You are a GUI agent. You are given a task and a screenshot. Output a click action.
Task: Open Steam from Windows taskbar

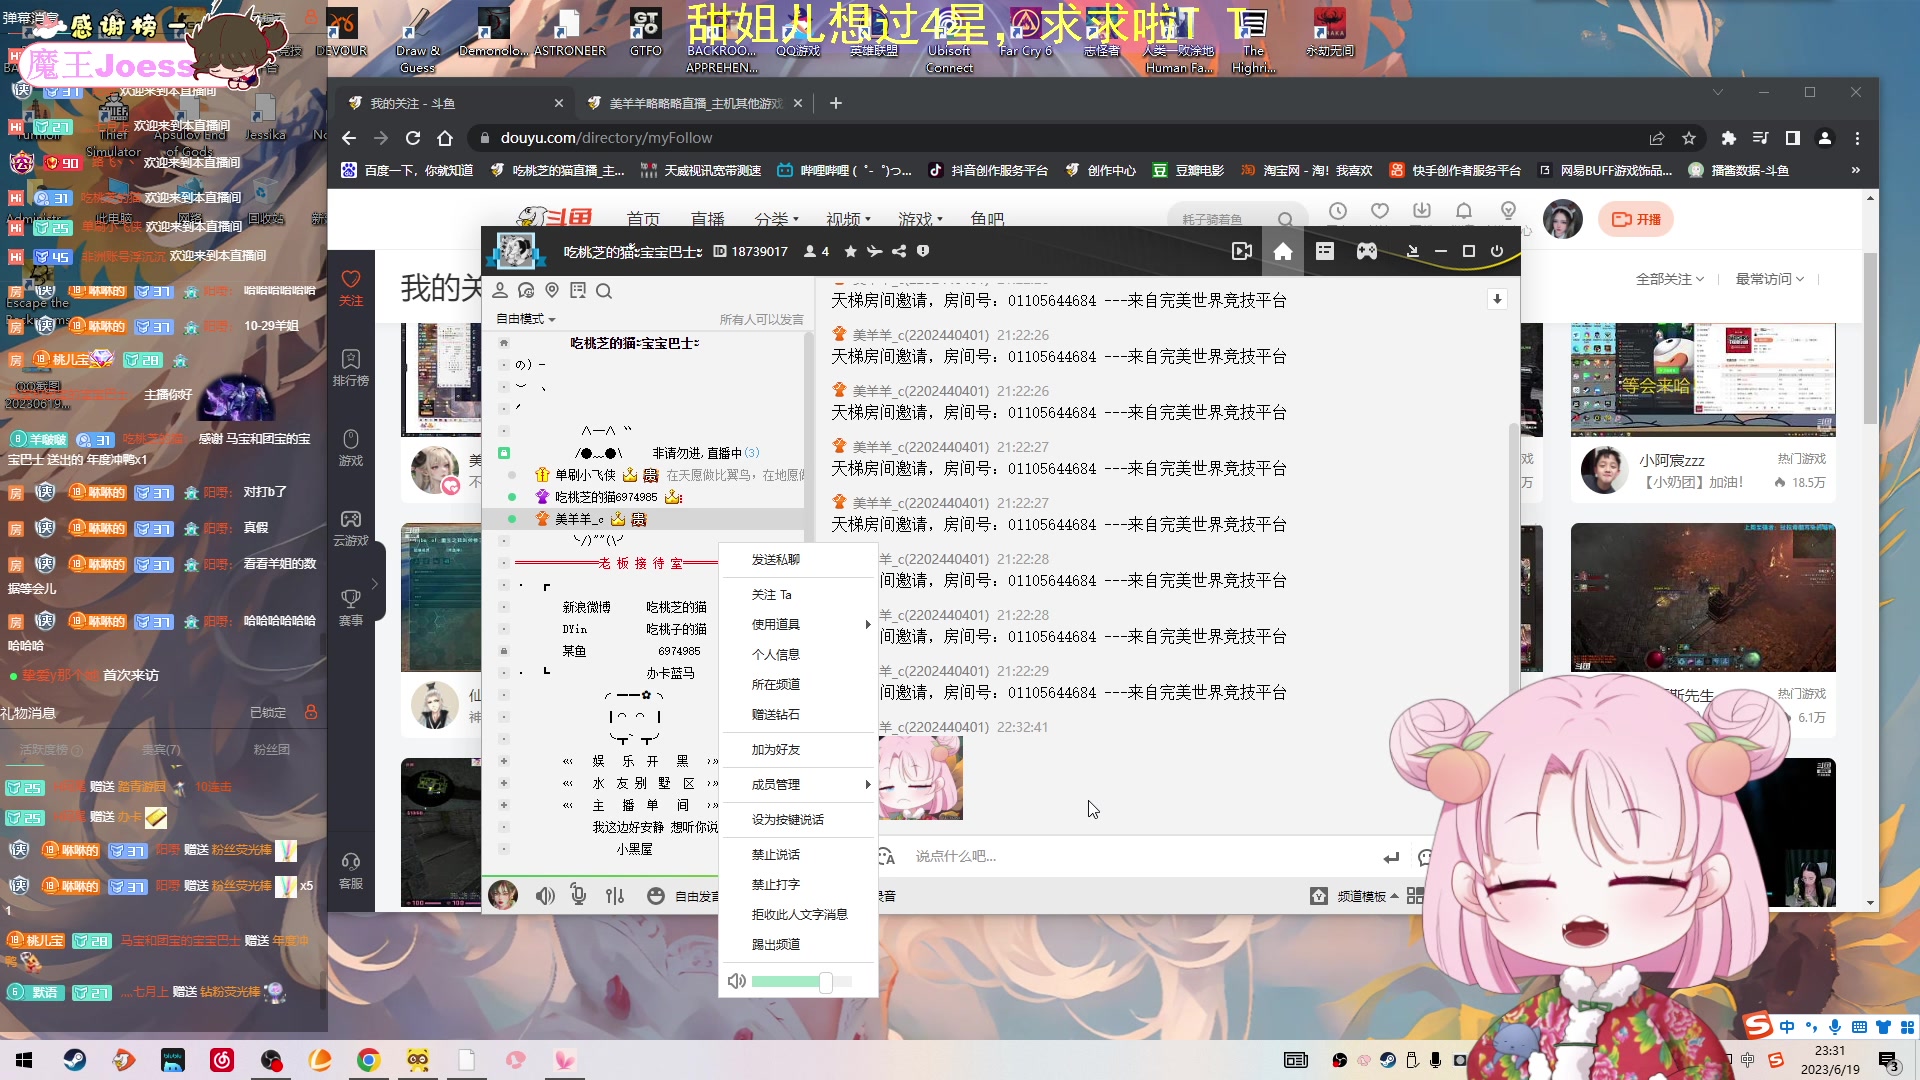pos(75,1060)
